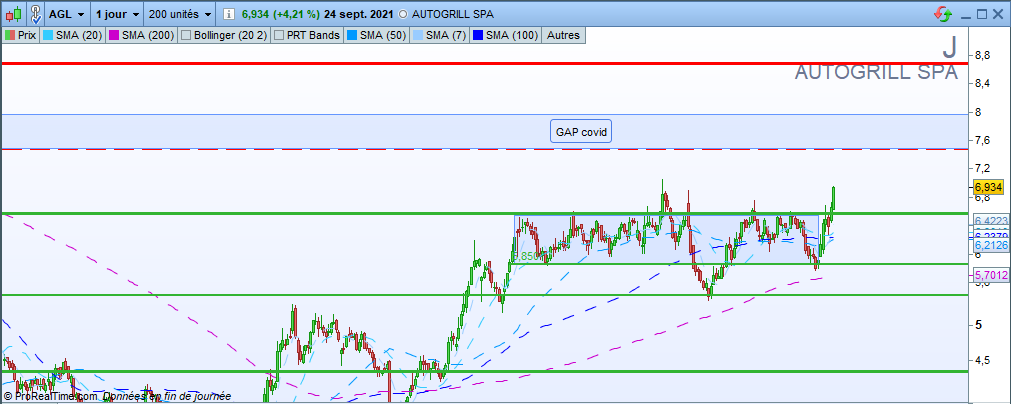Close the AGL chart window
The height and width of the screenshot is (404, 1011).
pyautogui.click(x=999, y=14)
